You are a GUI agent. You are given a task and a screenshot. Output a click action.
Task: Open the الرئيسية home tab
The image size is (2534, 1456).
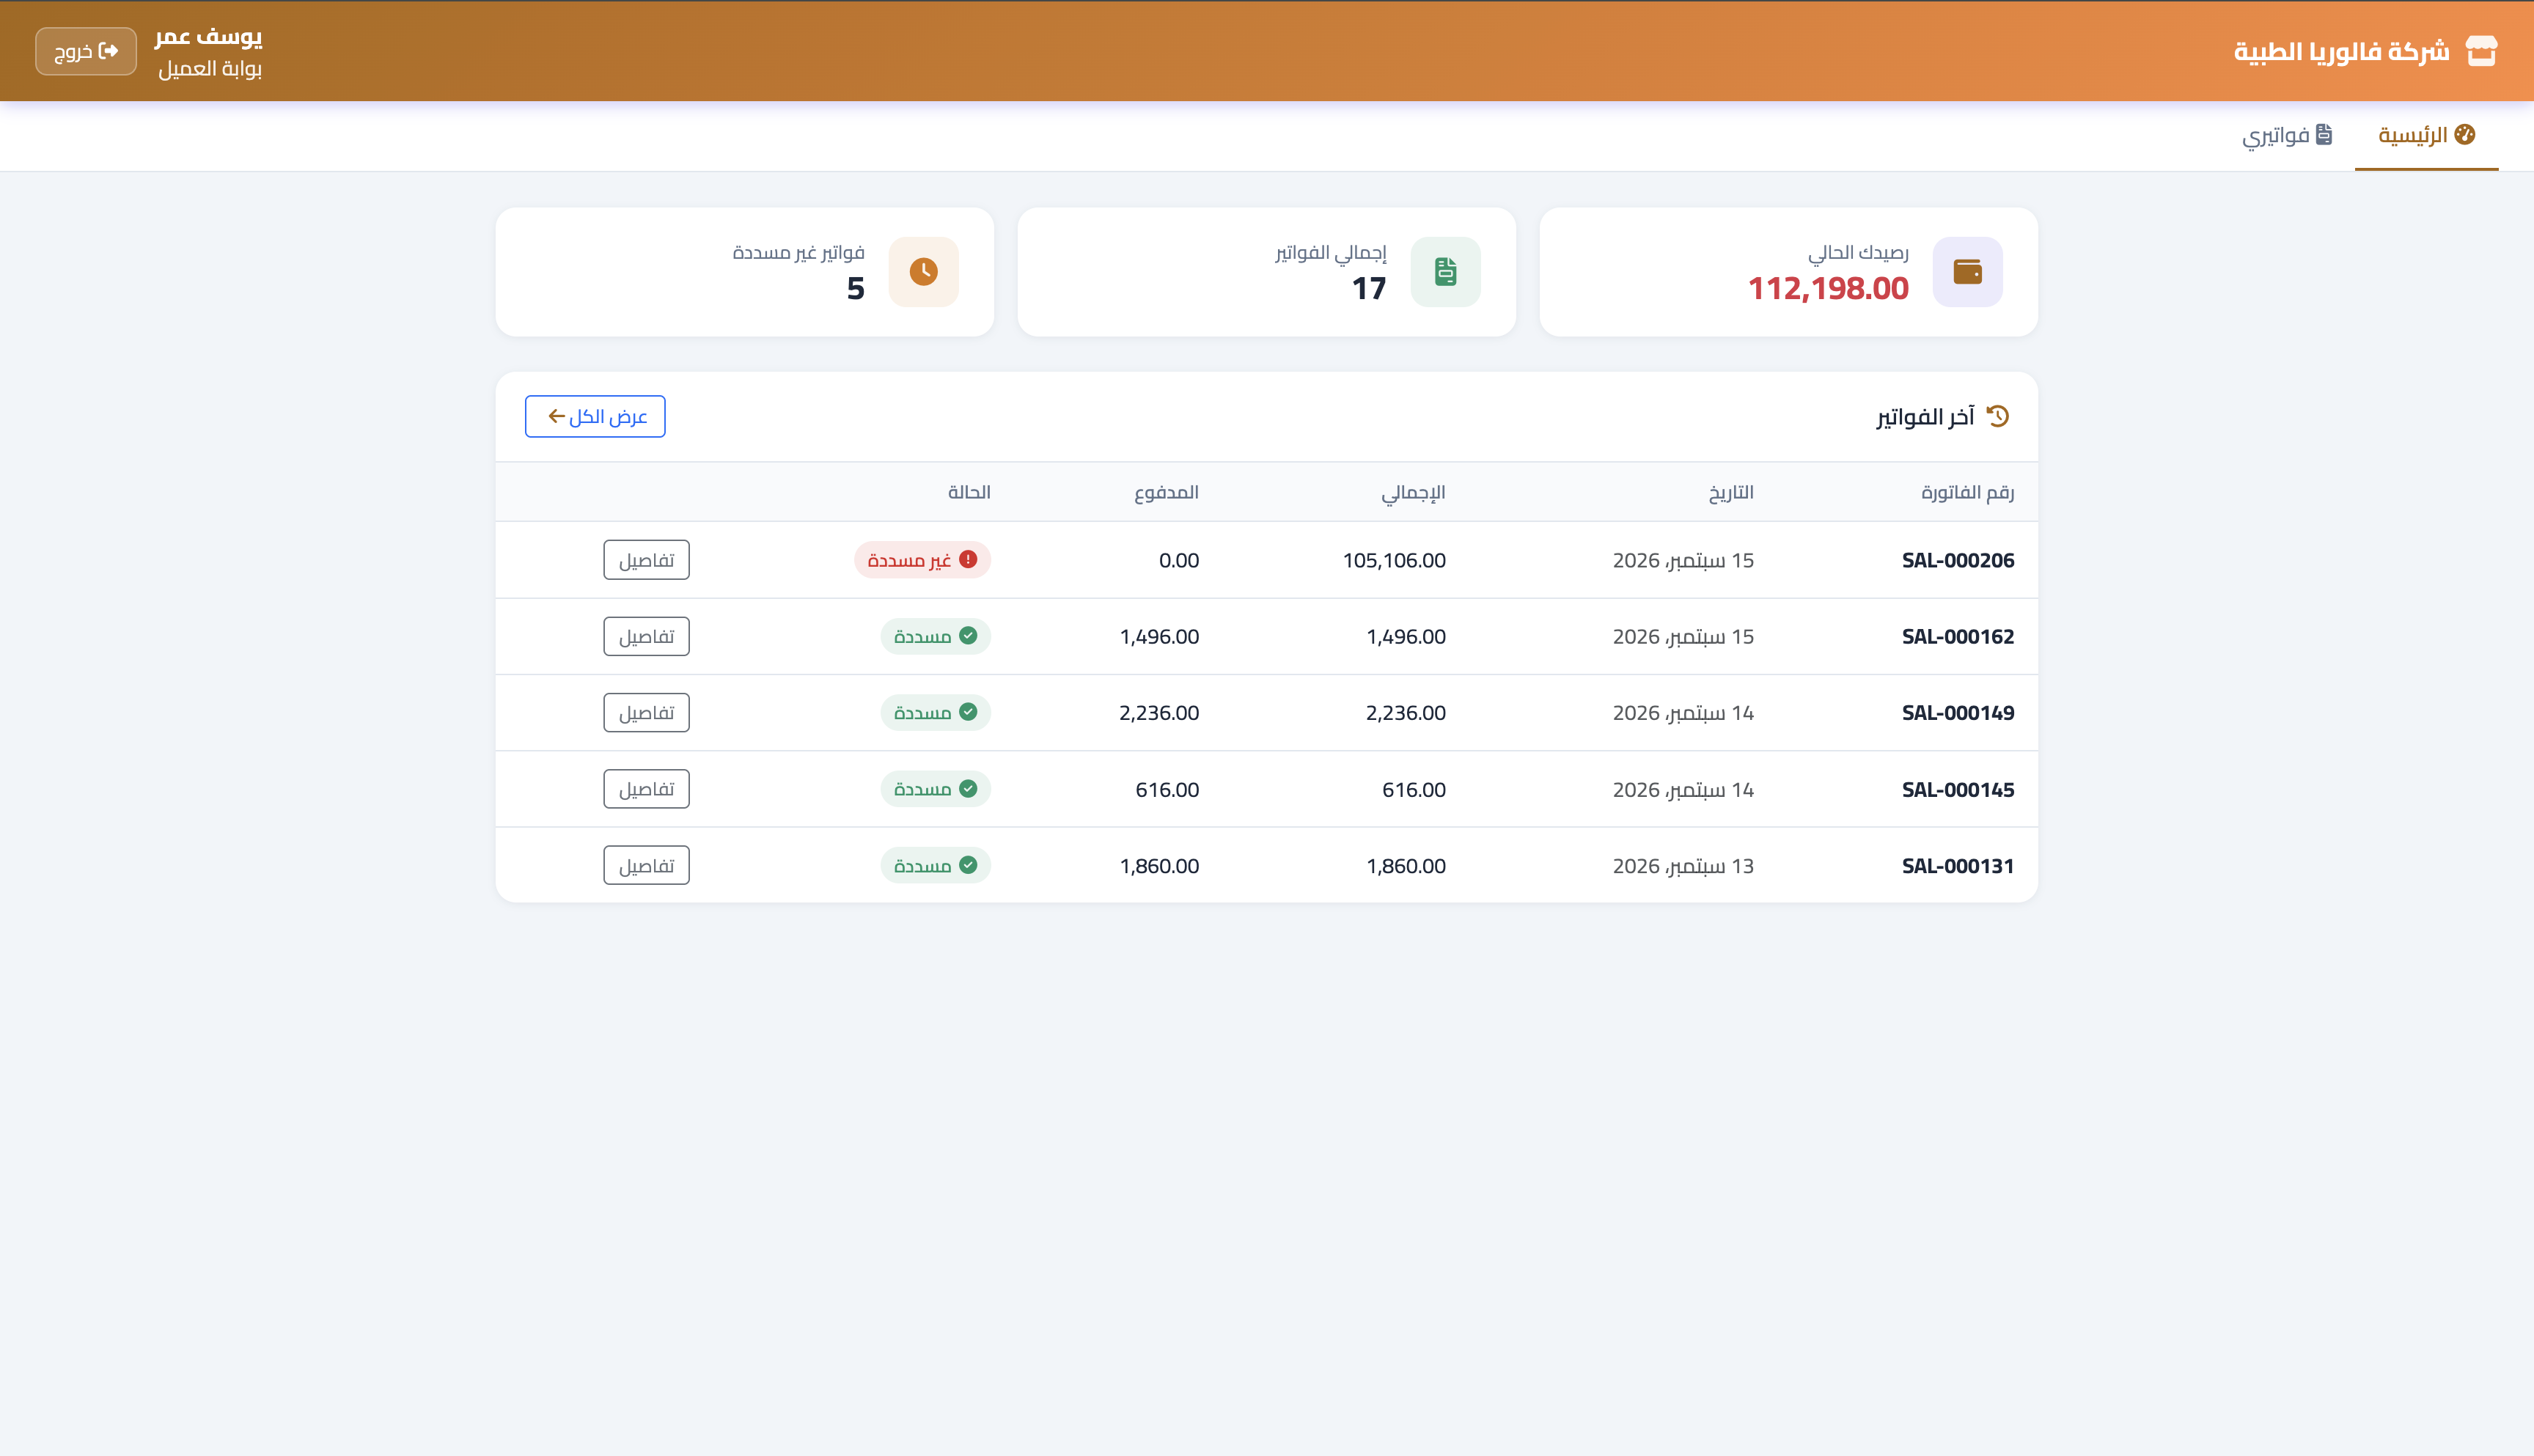point(2426,135)
